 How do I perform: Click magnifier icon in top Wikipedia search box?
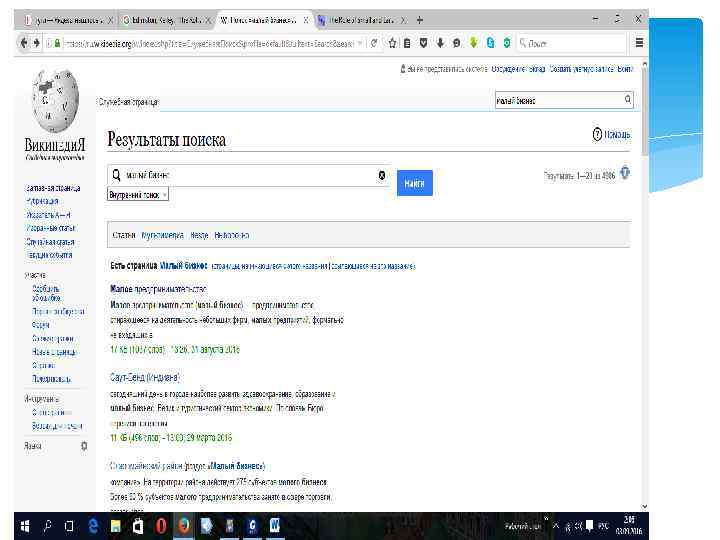(627, 100)
